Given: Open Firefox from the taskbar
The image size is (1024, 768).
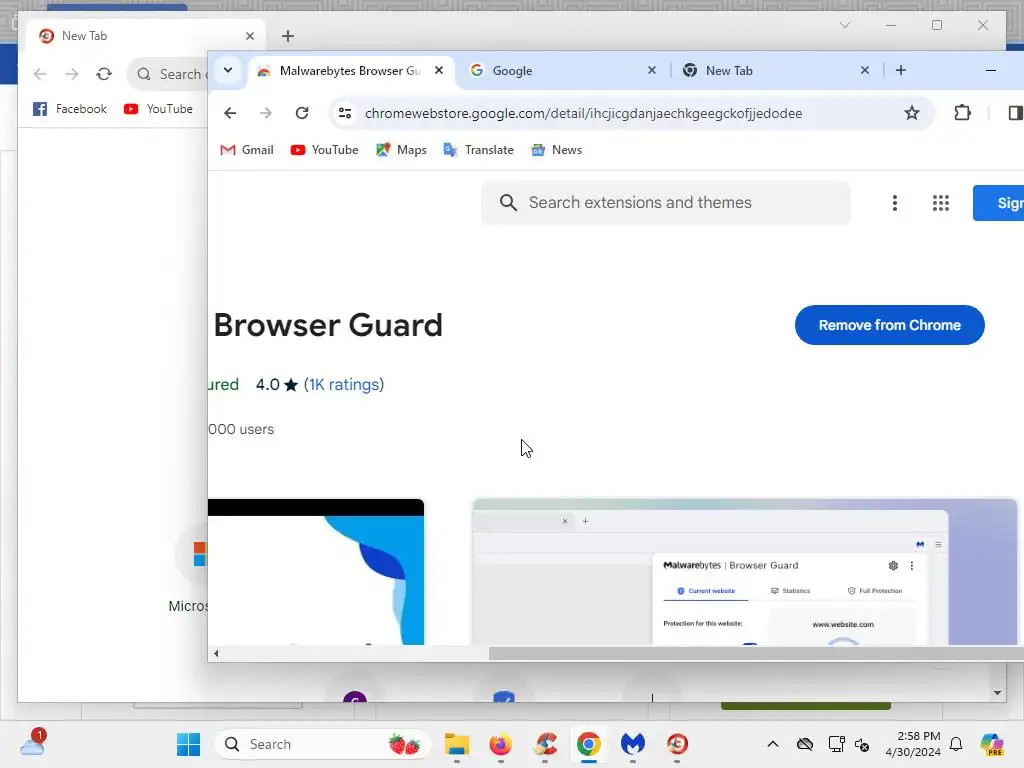Looking at the screenshot, I should click(x=500, y=744).
